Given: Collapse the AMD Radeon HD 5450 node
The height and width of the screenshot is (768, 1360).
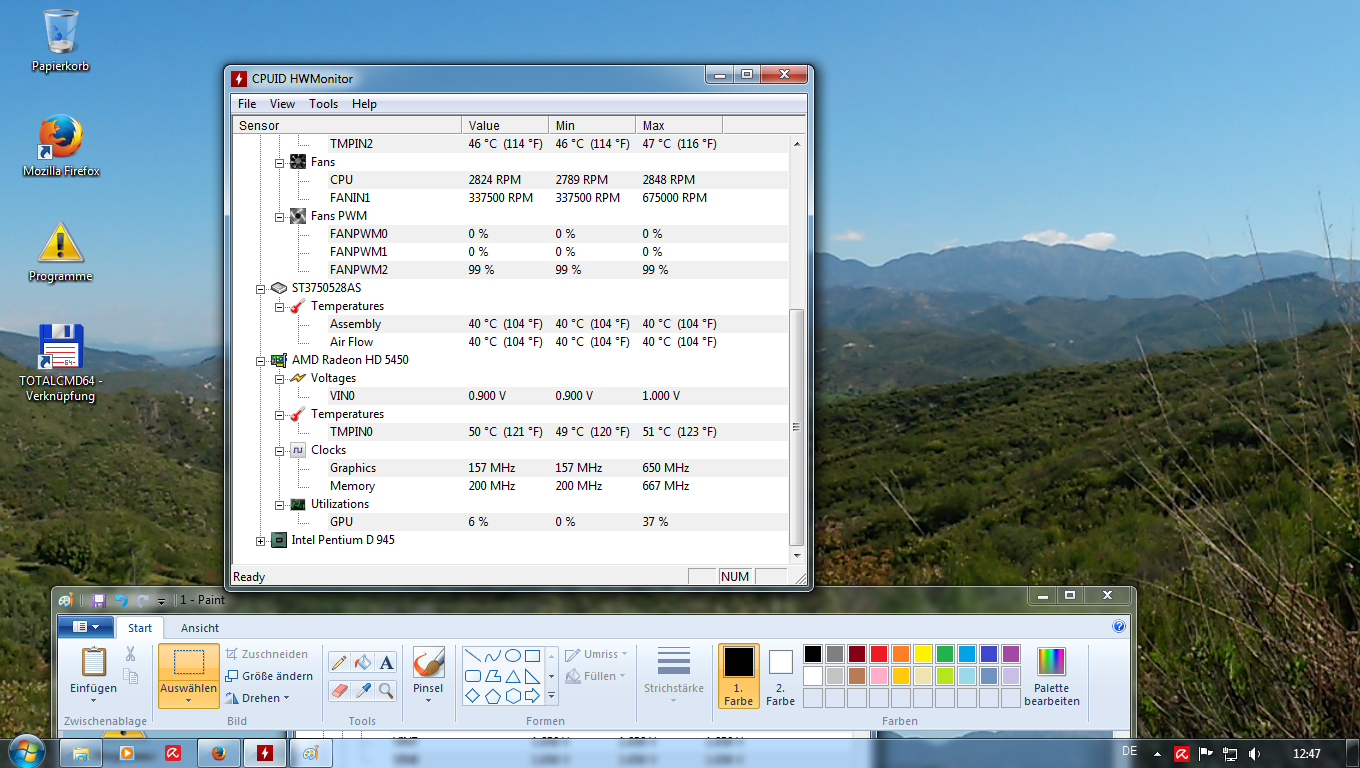Looking at the screenshot, I should 261,360.
